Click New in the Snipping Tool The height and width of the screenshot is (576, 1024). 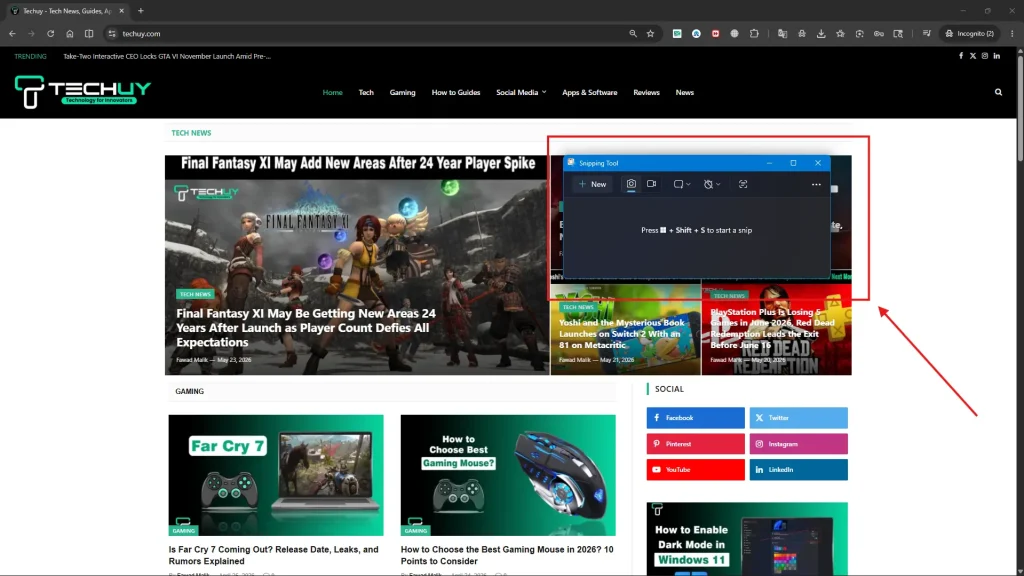click(x=592, y=184)
